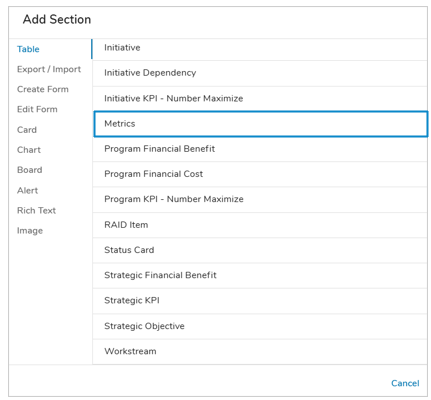The width and height of the screenshot is (431, 400).
Task: Open the Create Form category
Action: click(x=43, y=89)
